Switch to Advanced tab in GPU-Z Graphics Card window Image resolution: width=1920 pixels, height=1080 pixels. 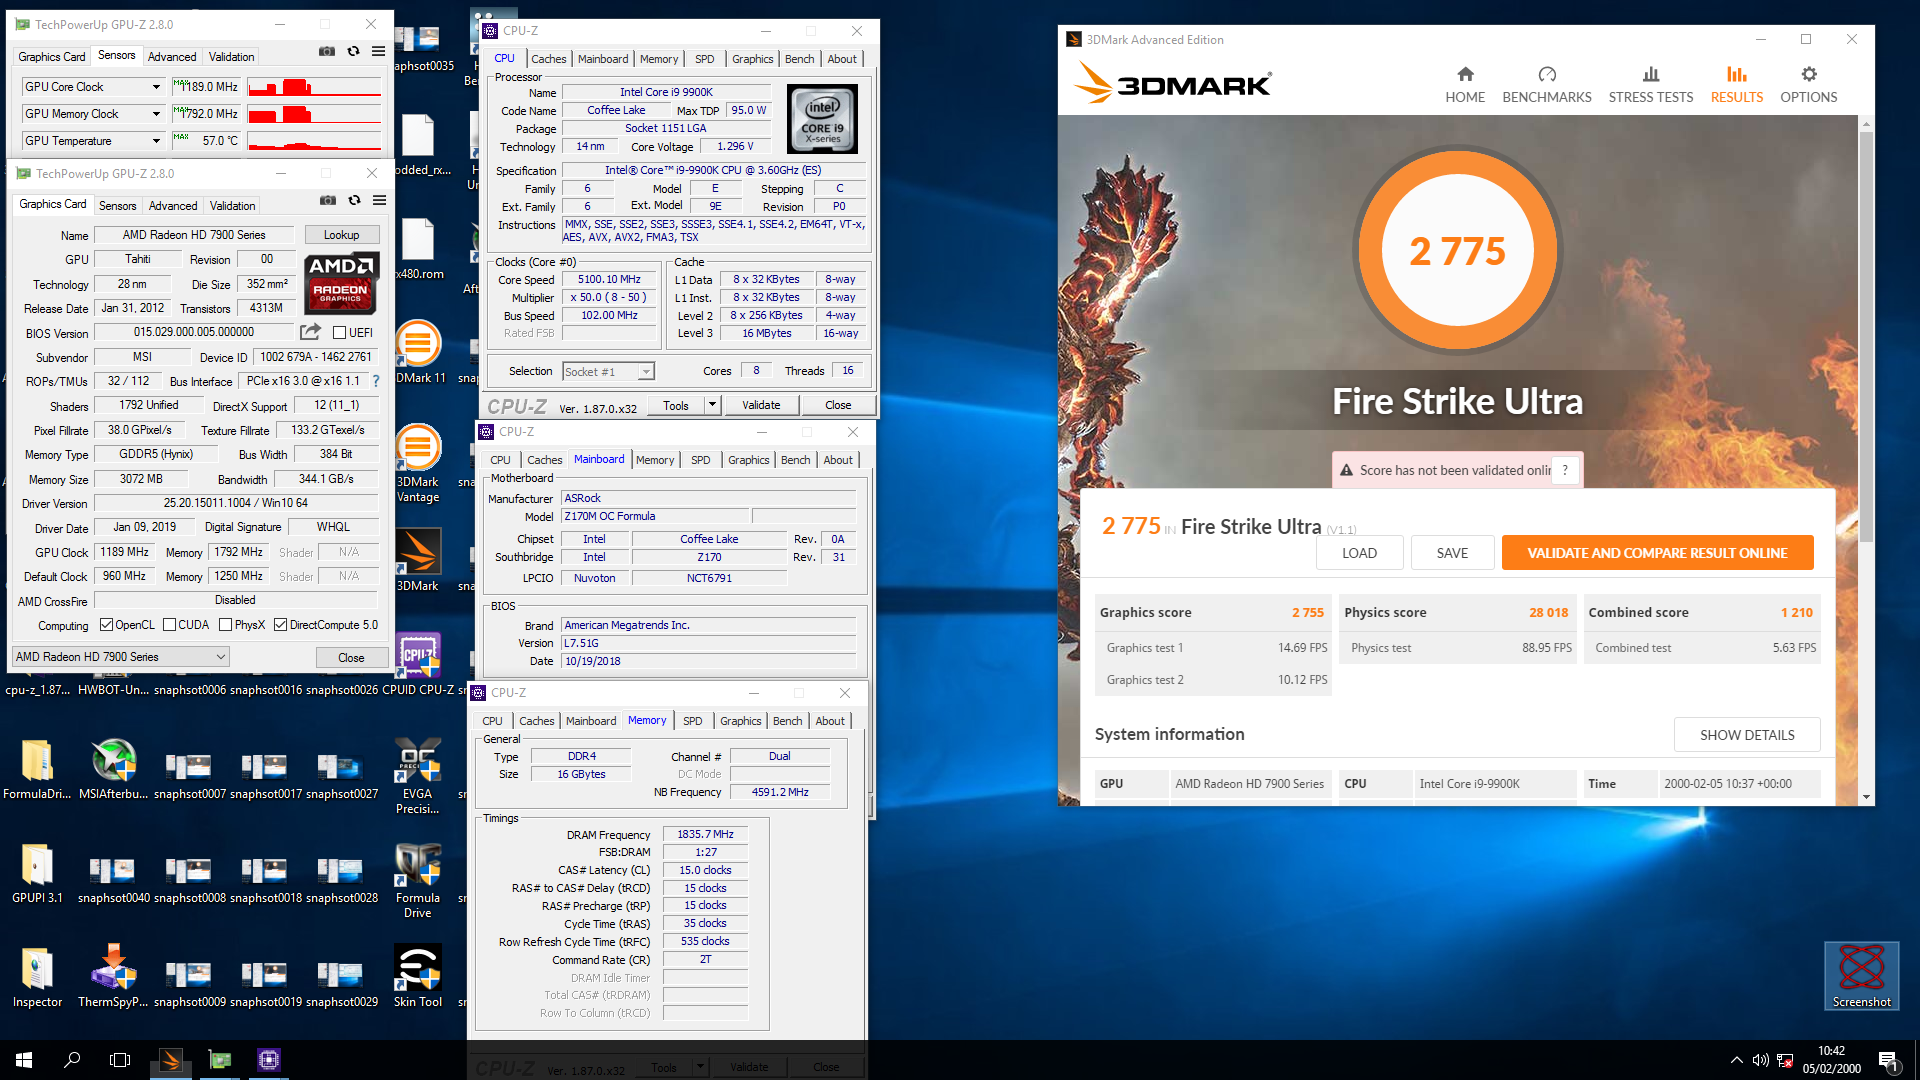point(173,206)
